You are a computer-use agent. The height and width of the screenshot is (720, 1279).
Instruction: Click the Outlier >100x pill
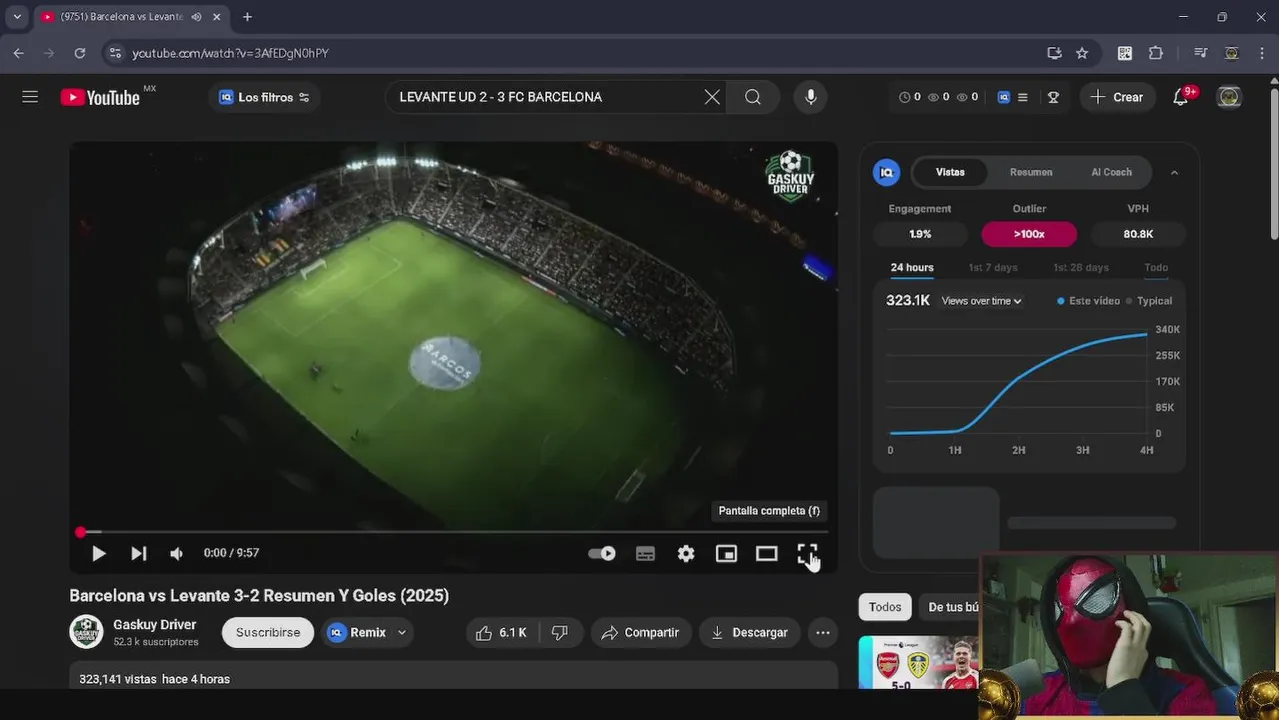click(1029, 234)
